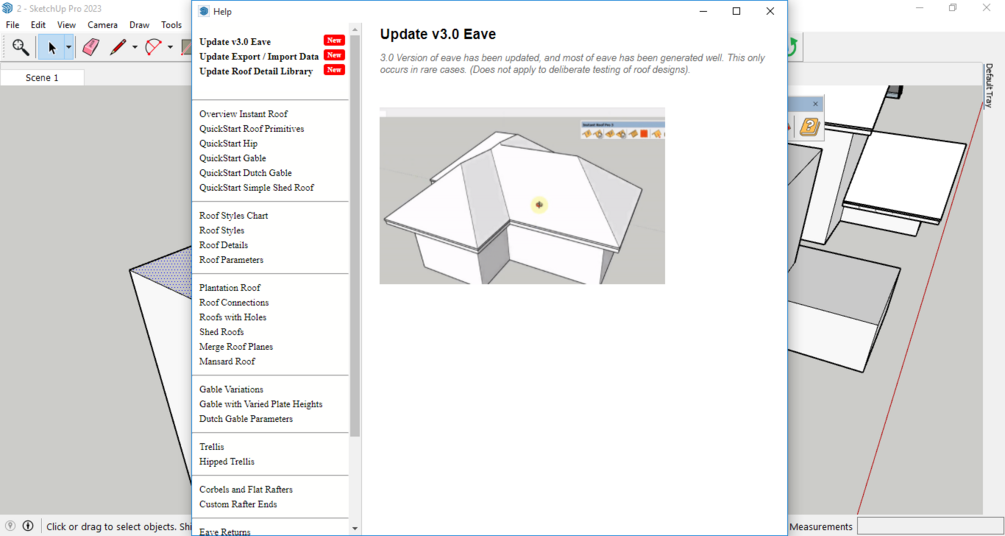Open the Shed Roofs topic
This screenshot has width=1005, height=536.
(222, 332)
